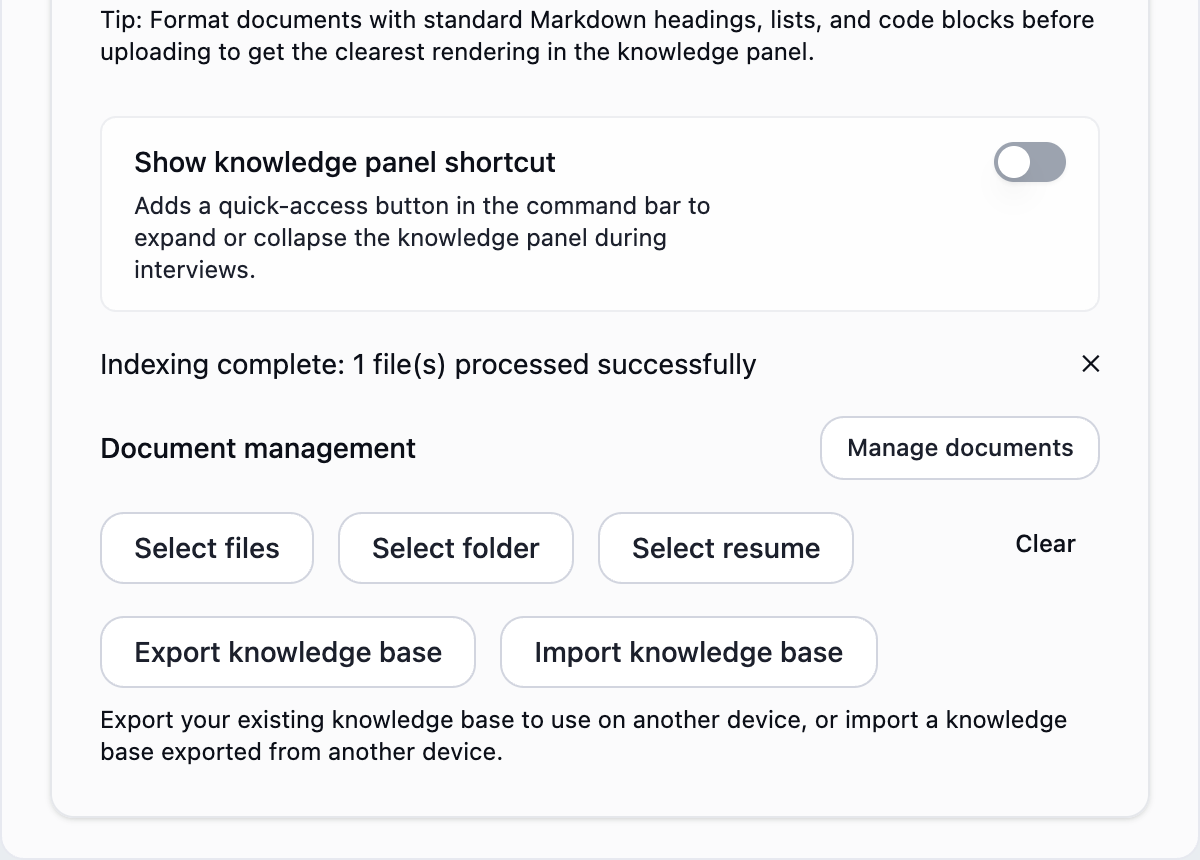The image size is (1200, 860).
Task: Click Select resume button
Action: click(726, 548)
